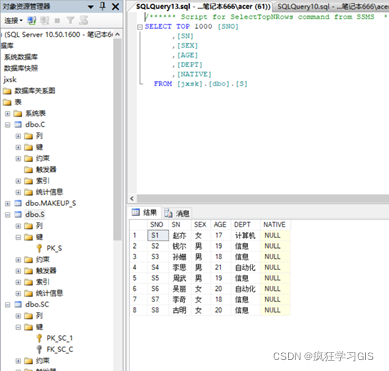The height and width of the screenshot is (371, 389).
Task: Click the dbo.MAKEUP_S table icon
Action: (x=18, y=203)
